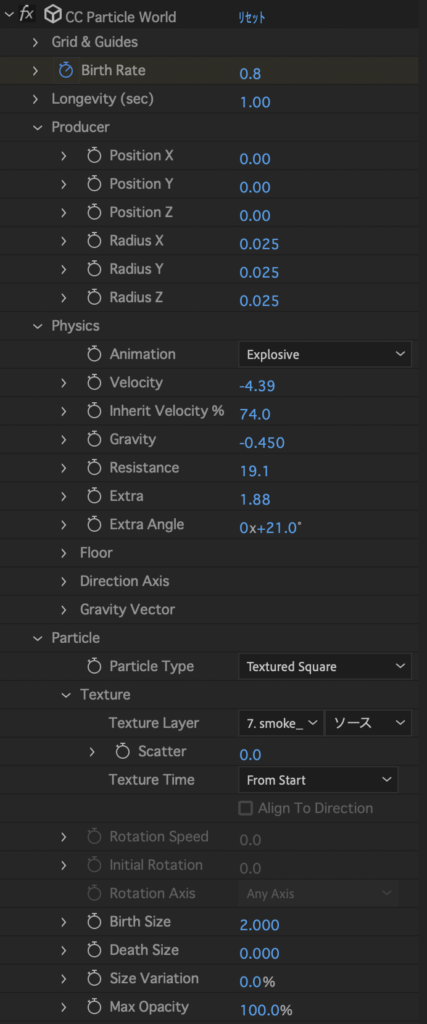This screenshot has height=1024, width=427.
Task: Click the リセット reset link
Action: click(x=251, y=18)
